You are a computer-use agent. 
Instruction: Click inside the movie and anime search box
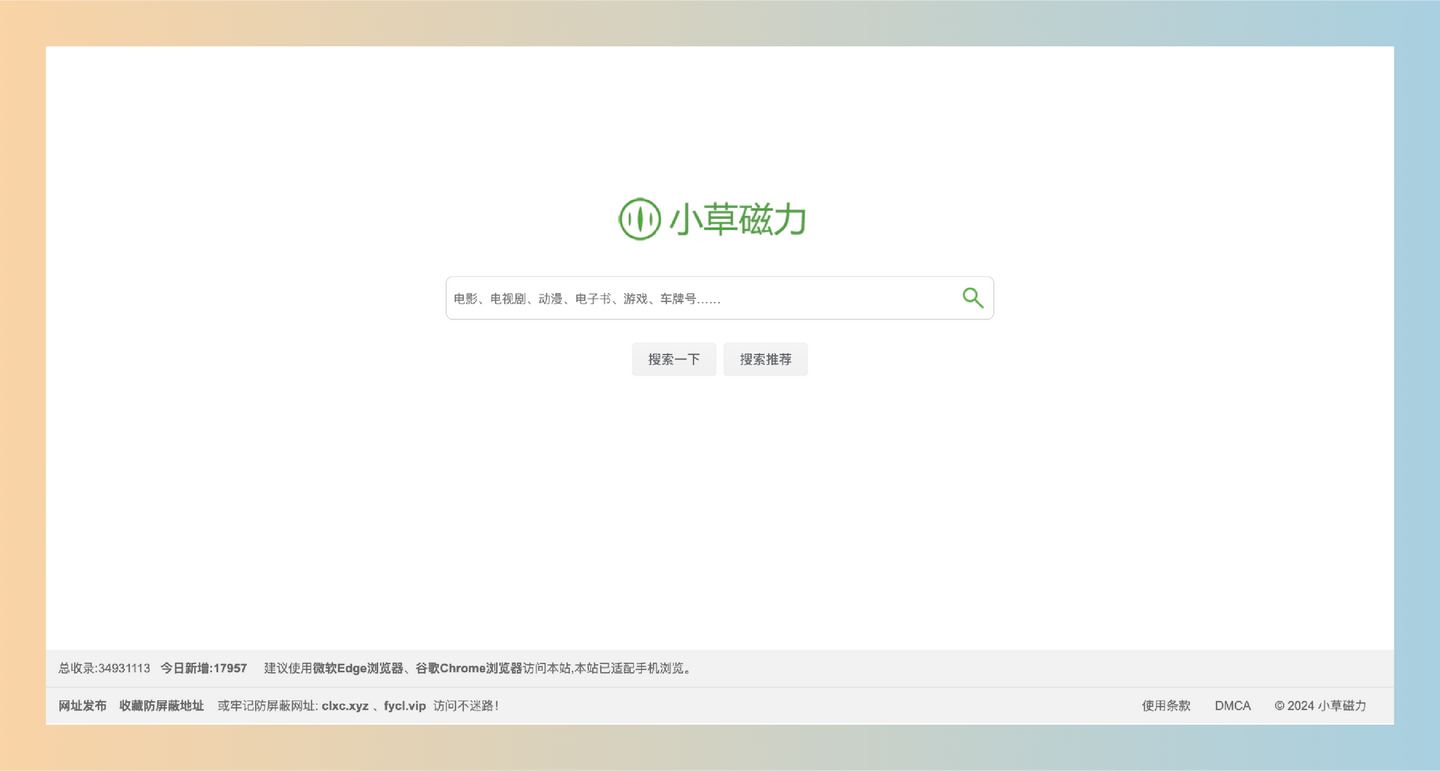pos(700,297)
